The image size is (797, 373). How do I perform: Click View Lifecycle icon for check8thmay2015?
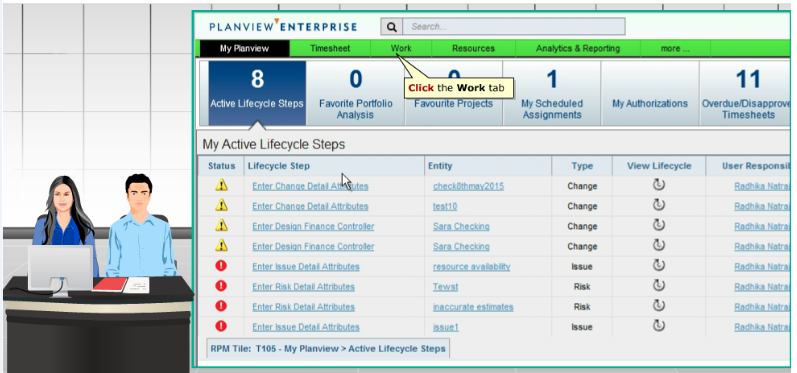[x=659, y=185]
